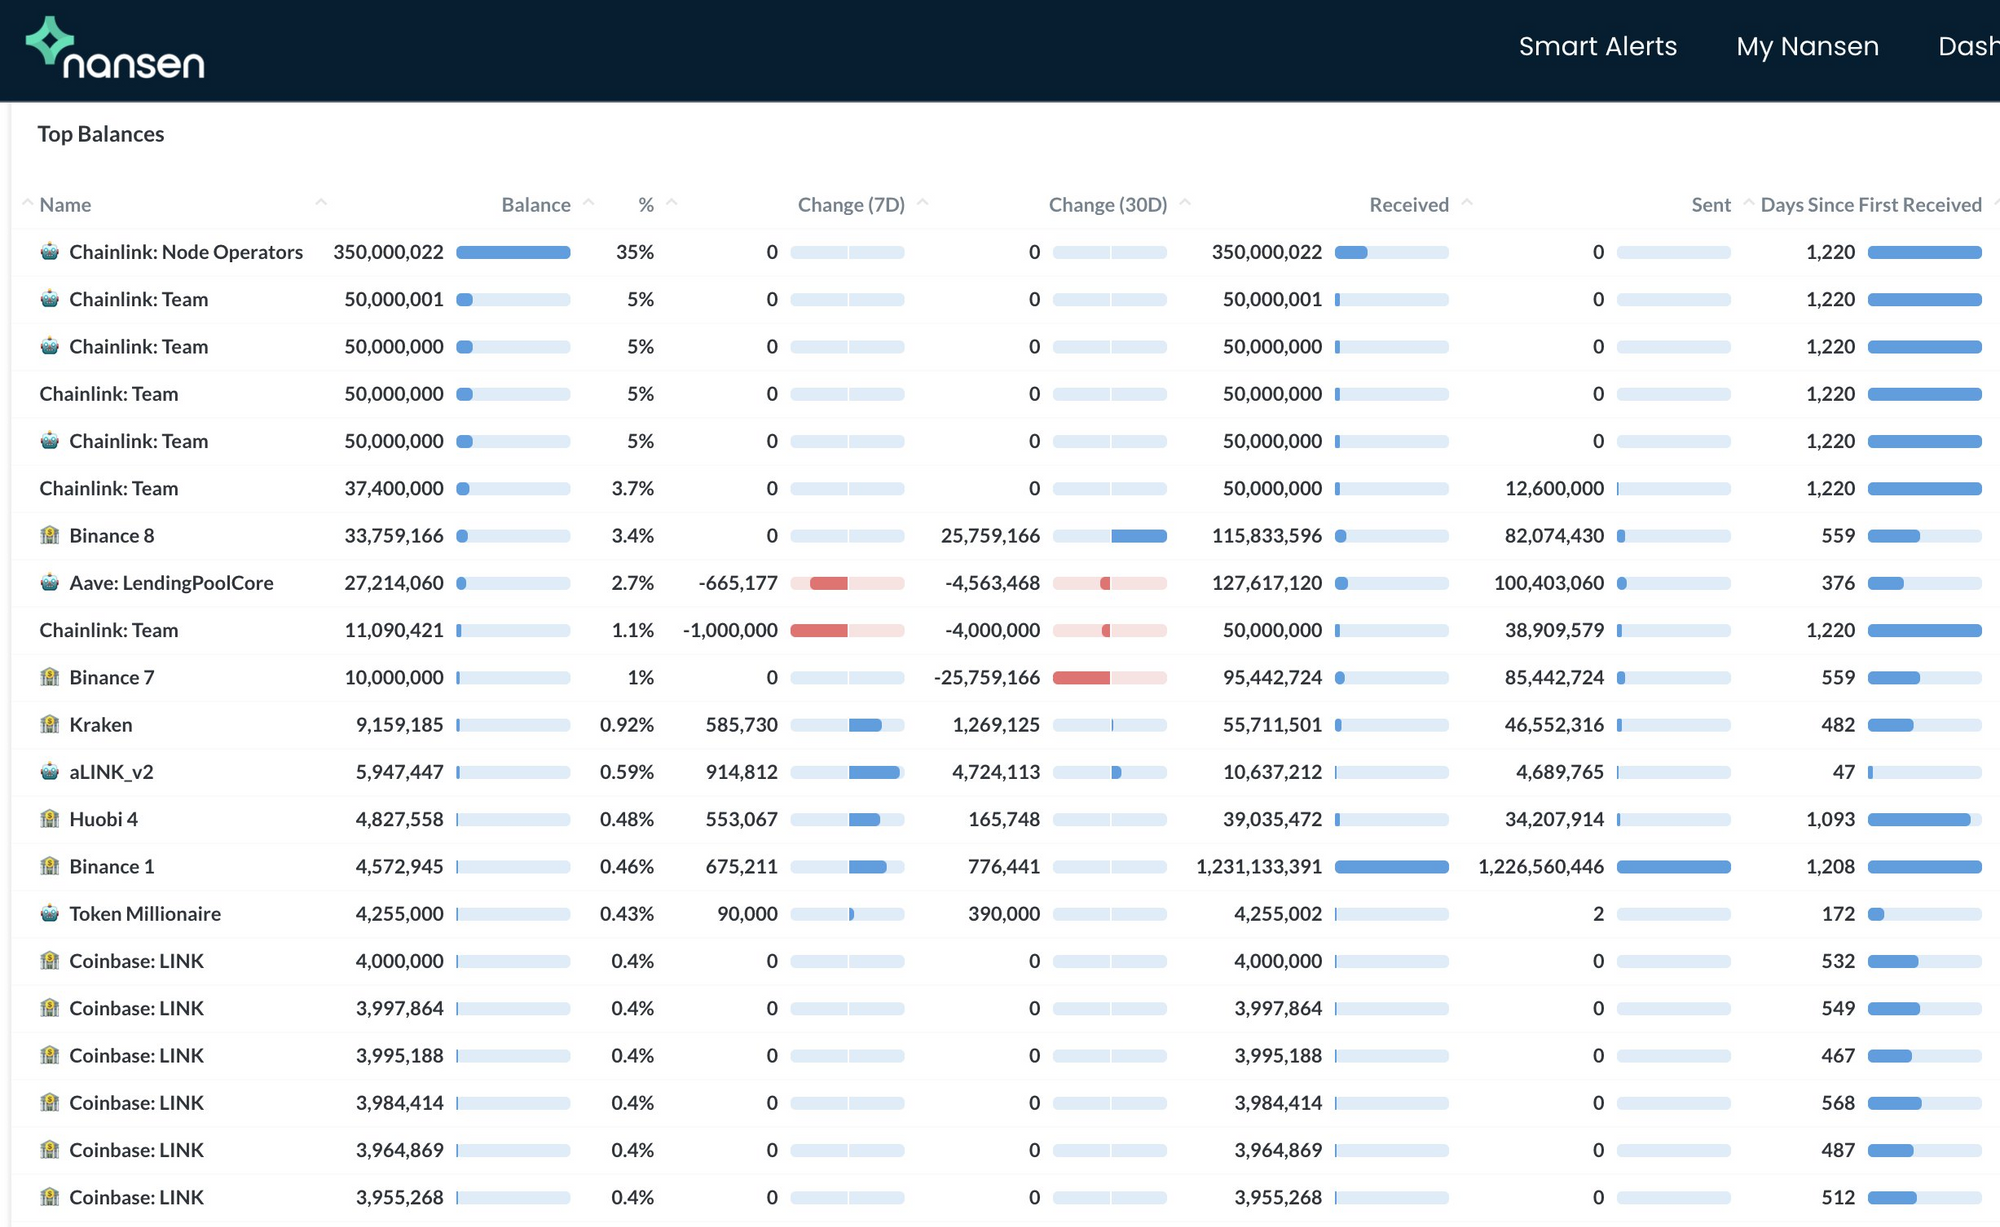
Task: Open Smart Alerts in the top navigation
Action: click(1597, 46)
